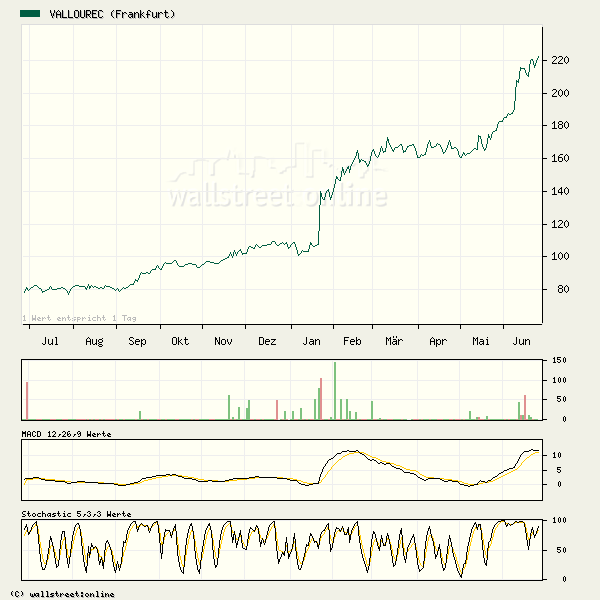Click the Sep month label

(x=137, y=341)
